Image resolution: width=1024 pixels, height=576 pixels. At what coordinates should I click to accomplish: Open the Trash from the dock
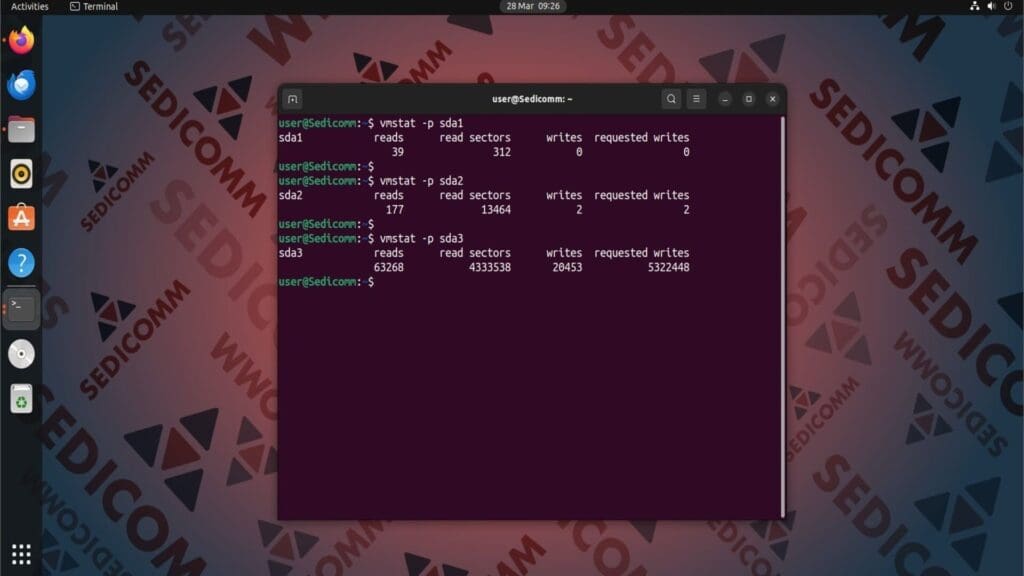click(x=20, y=398)
